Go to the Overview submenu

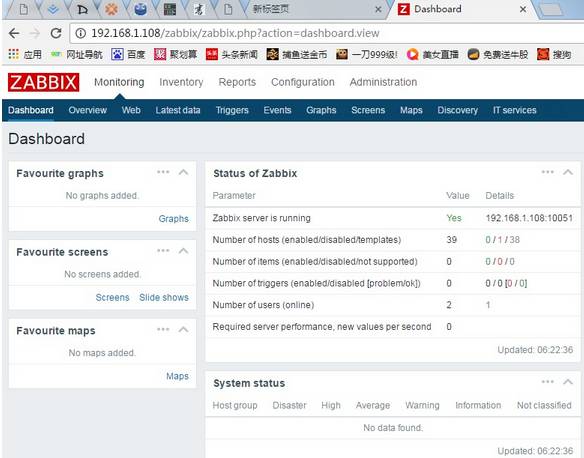click(x=88, y=110)
